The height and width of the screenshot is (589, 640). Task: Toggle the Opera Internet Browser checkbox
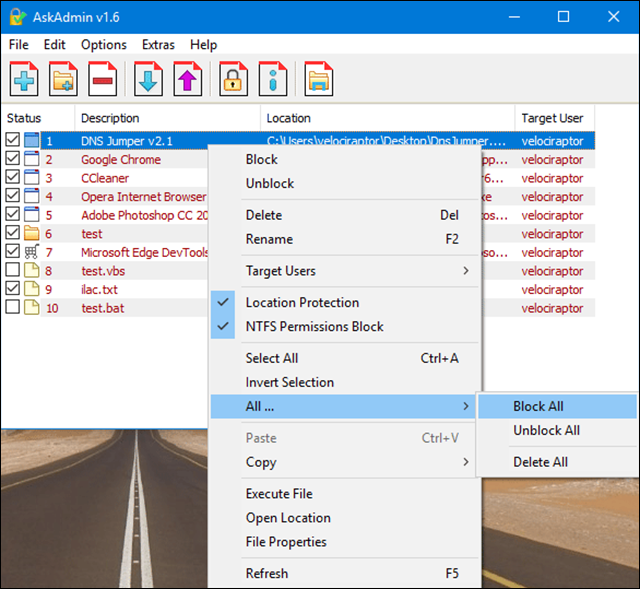pyautogui.click(x=13, y=195)
